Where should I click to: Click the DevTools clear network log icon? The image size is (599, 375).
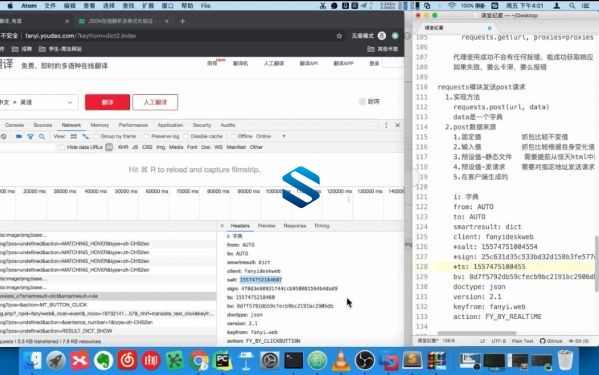tap(3, 136)
